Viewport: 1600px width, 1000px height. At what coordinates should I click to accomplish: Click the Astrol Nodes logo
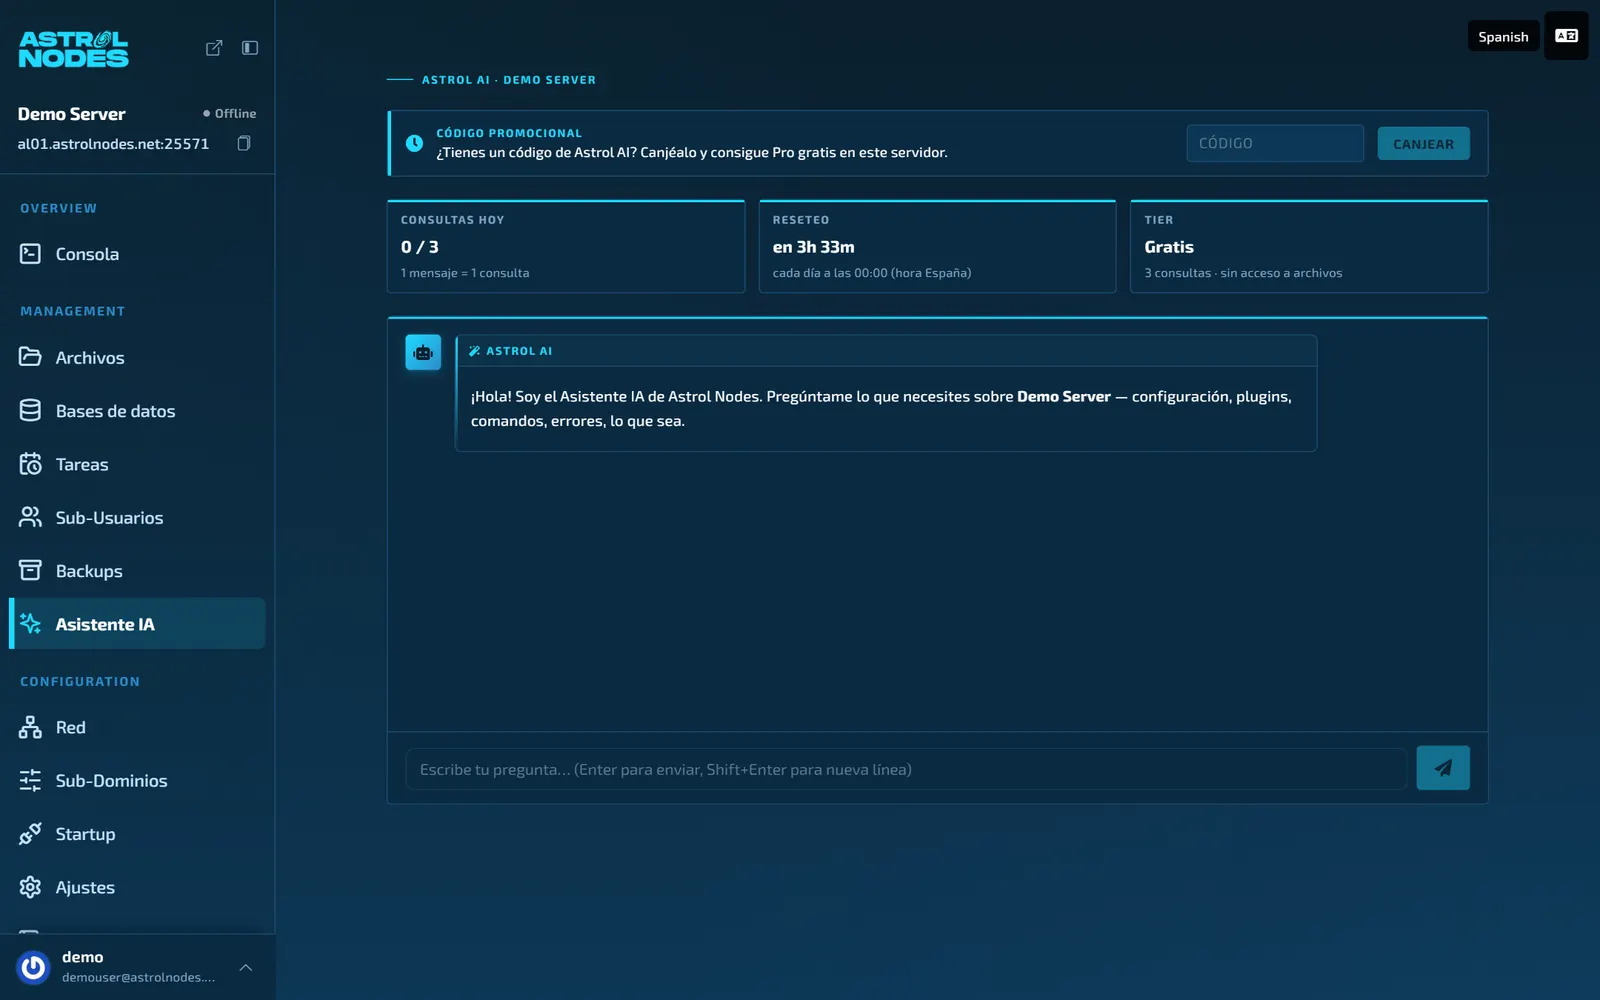point(73,48)
